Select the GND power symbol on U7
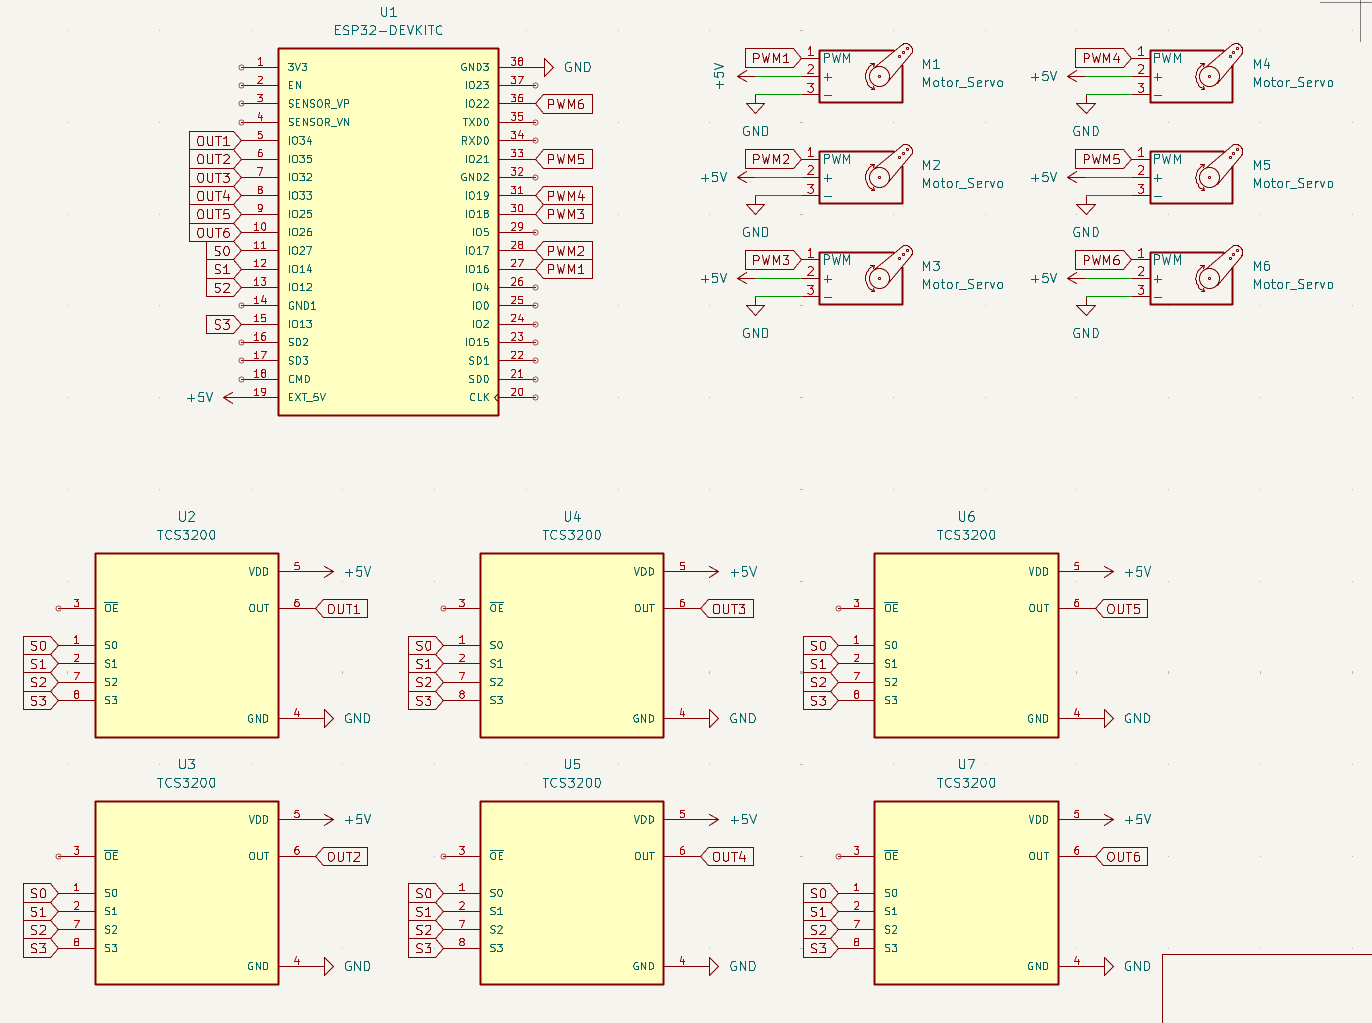 point(1110,966)
